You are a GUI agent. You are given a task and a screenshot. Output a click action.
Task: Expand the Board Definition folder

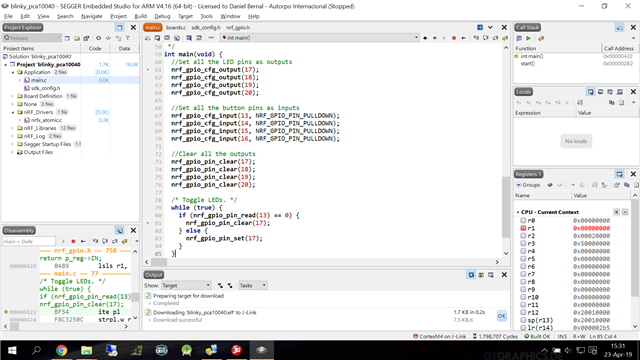point(13,96)
